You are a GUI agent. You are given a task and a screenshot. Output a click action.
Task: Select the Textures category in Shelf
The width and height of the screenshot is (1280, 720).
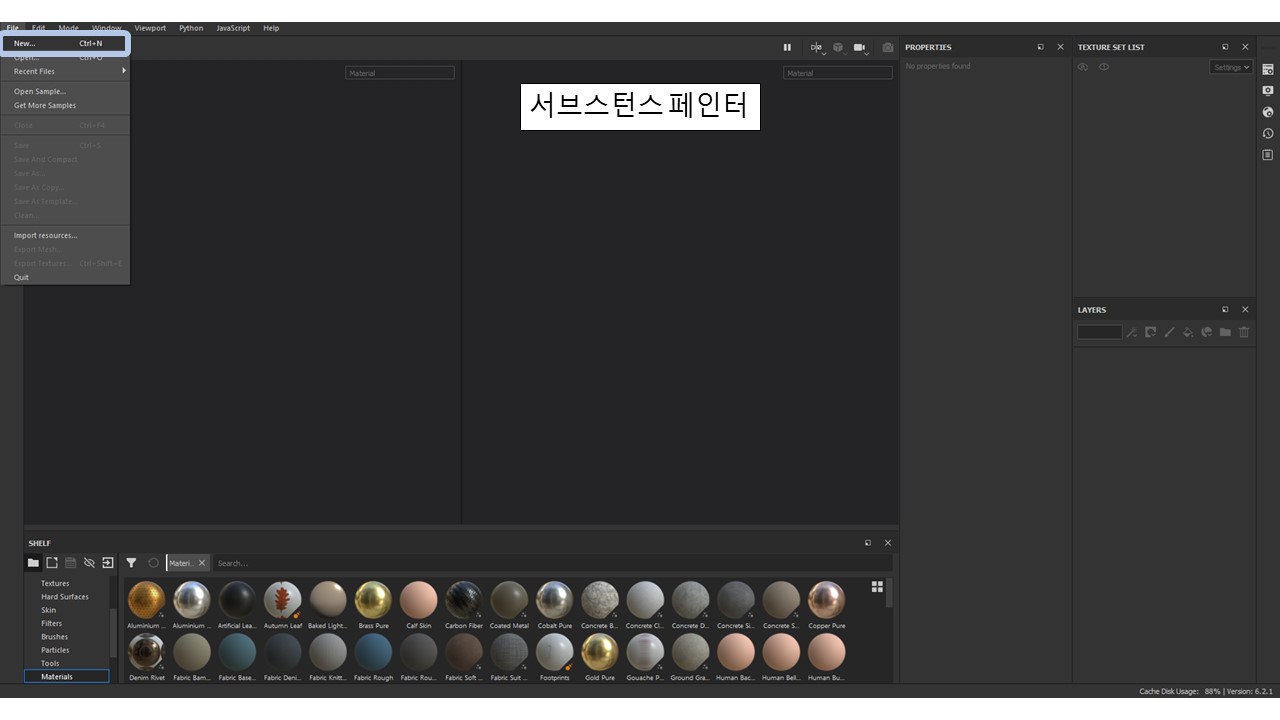[x=55, y=583]
